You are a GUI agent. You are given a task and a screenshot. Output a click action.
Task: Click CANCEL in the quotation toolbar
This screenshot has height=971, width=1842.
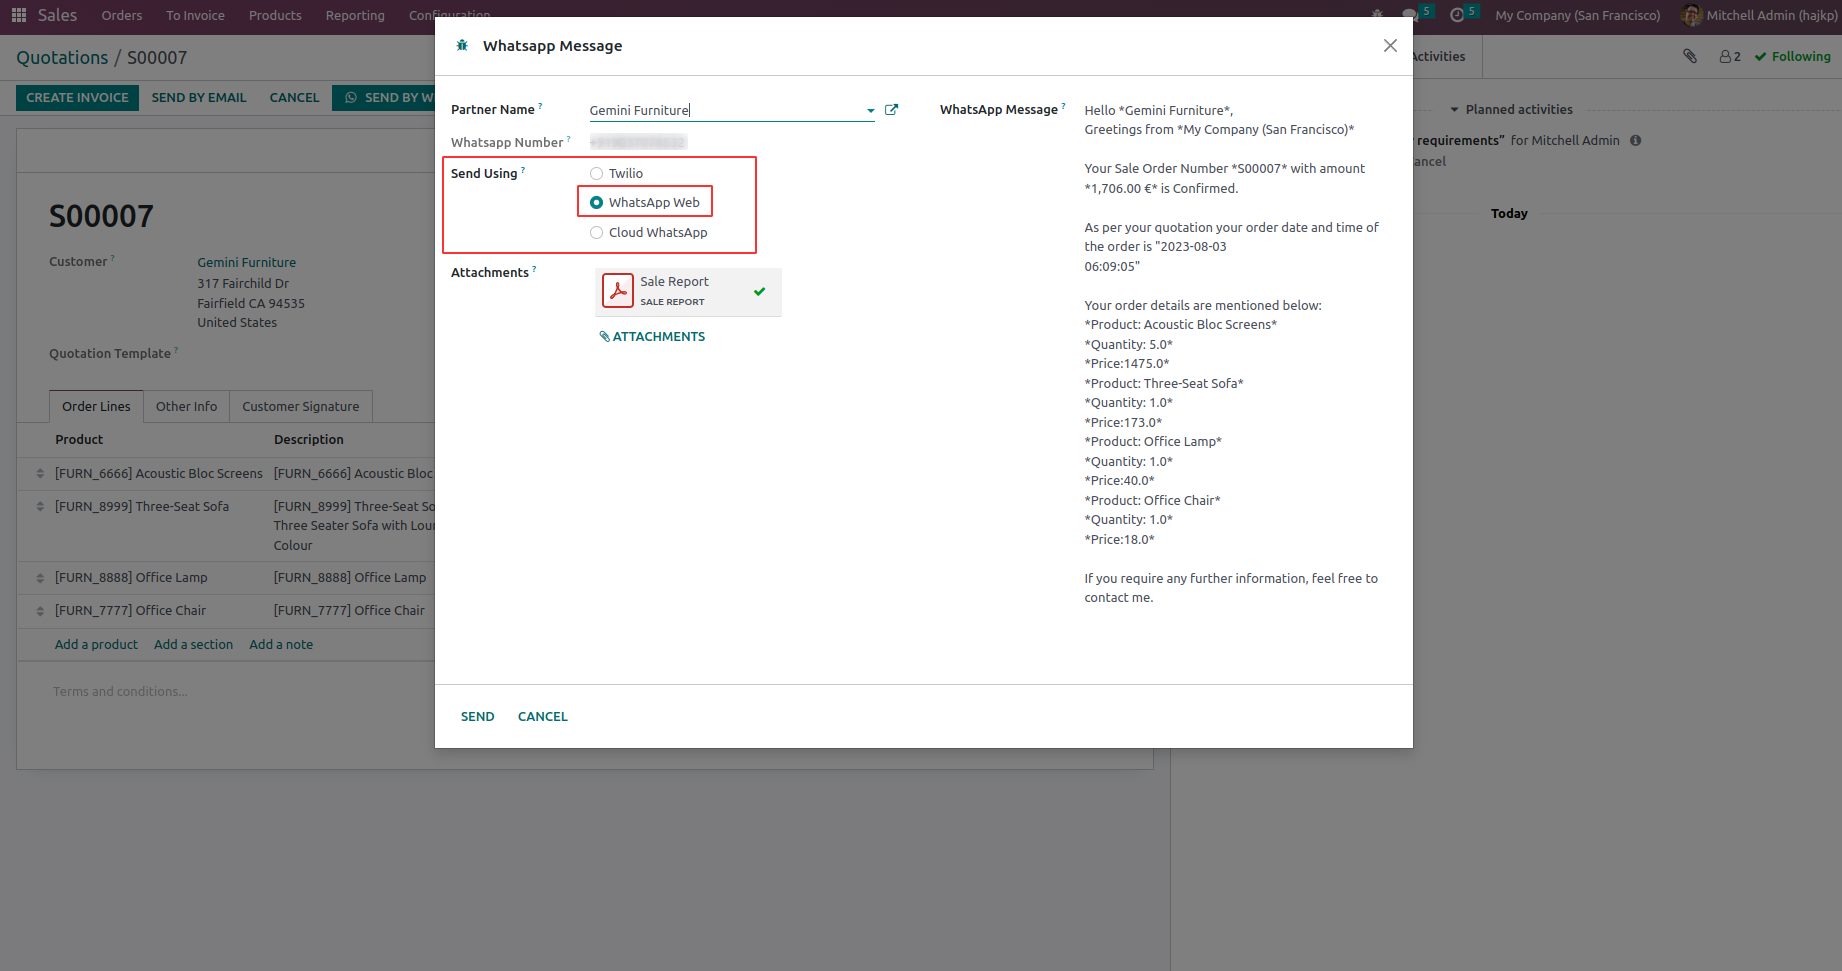[x=294, y=98]
